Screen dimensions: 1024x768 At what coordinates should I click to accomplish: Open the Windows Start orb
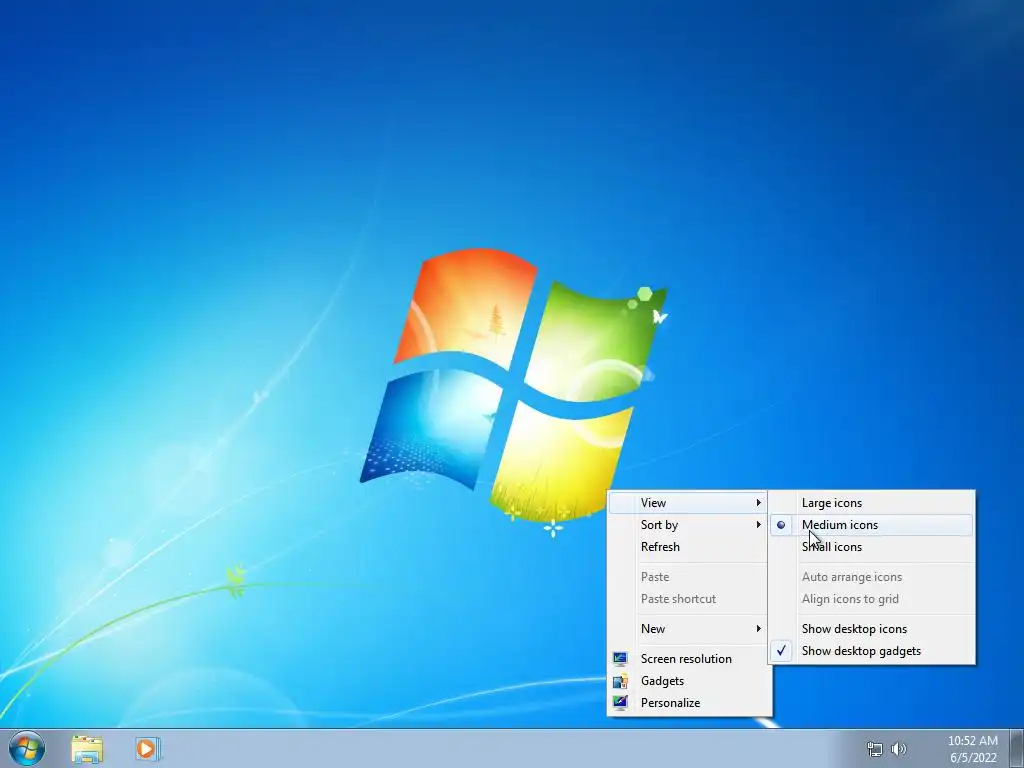27,748
